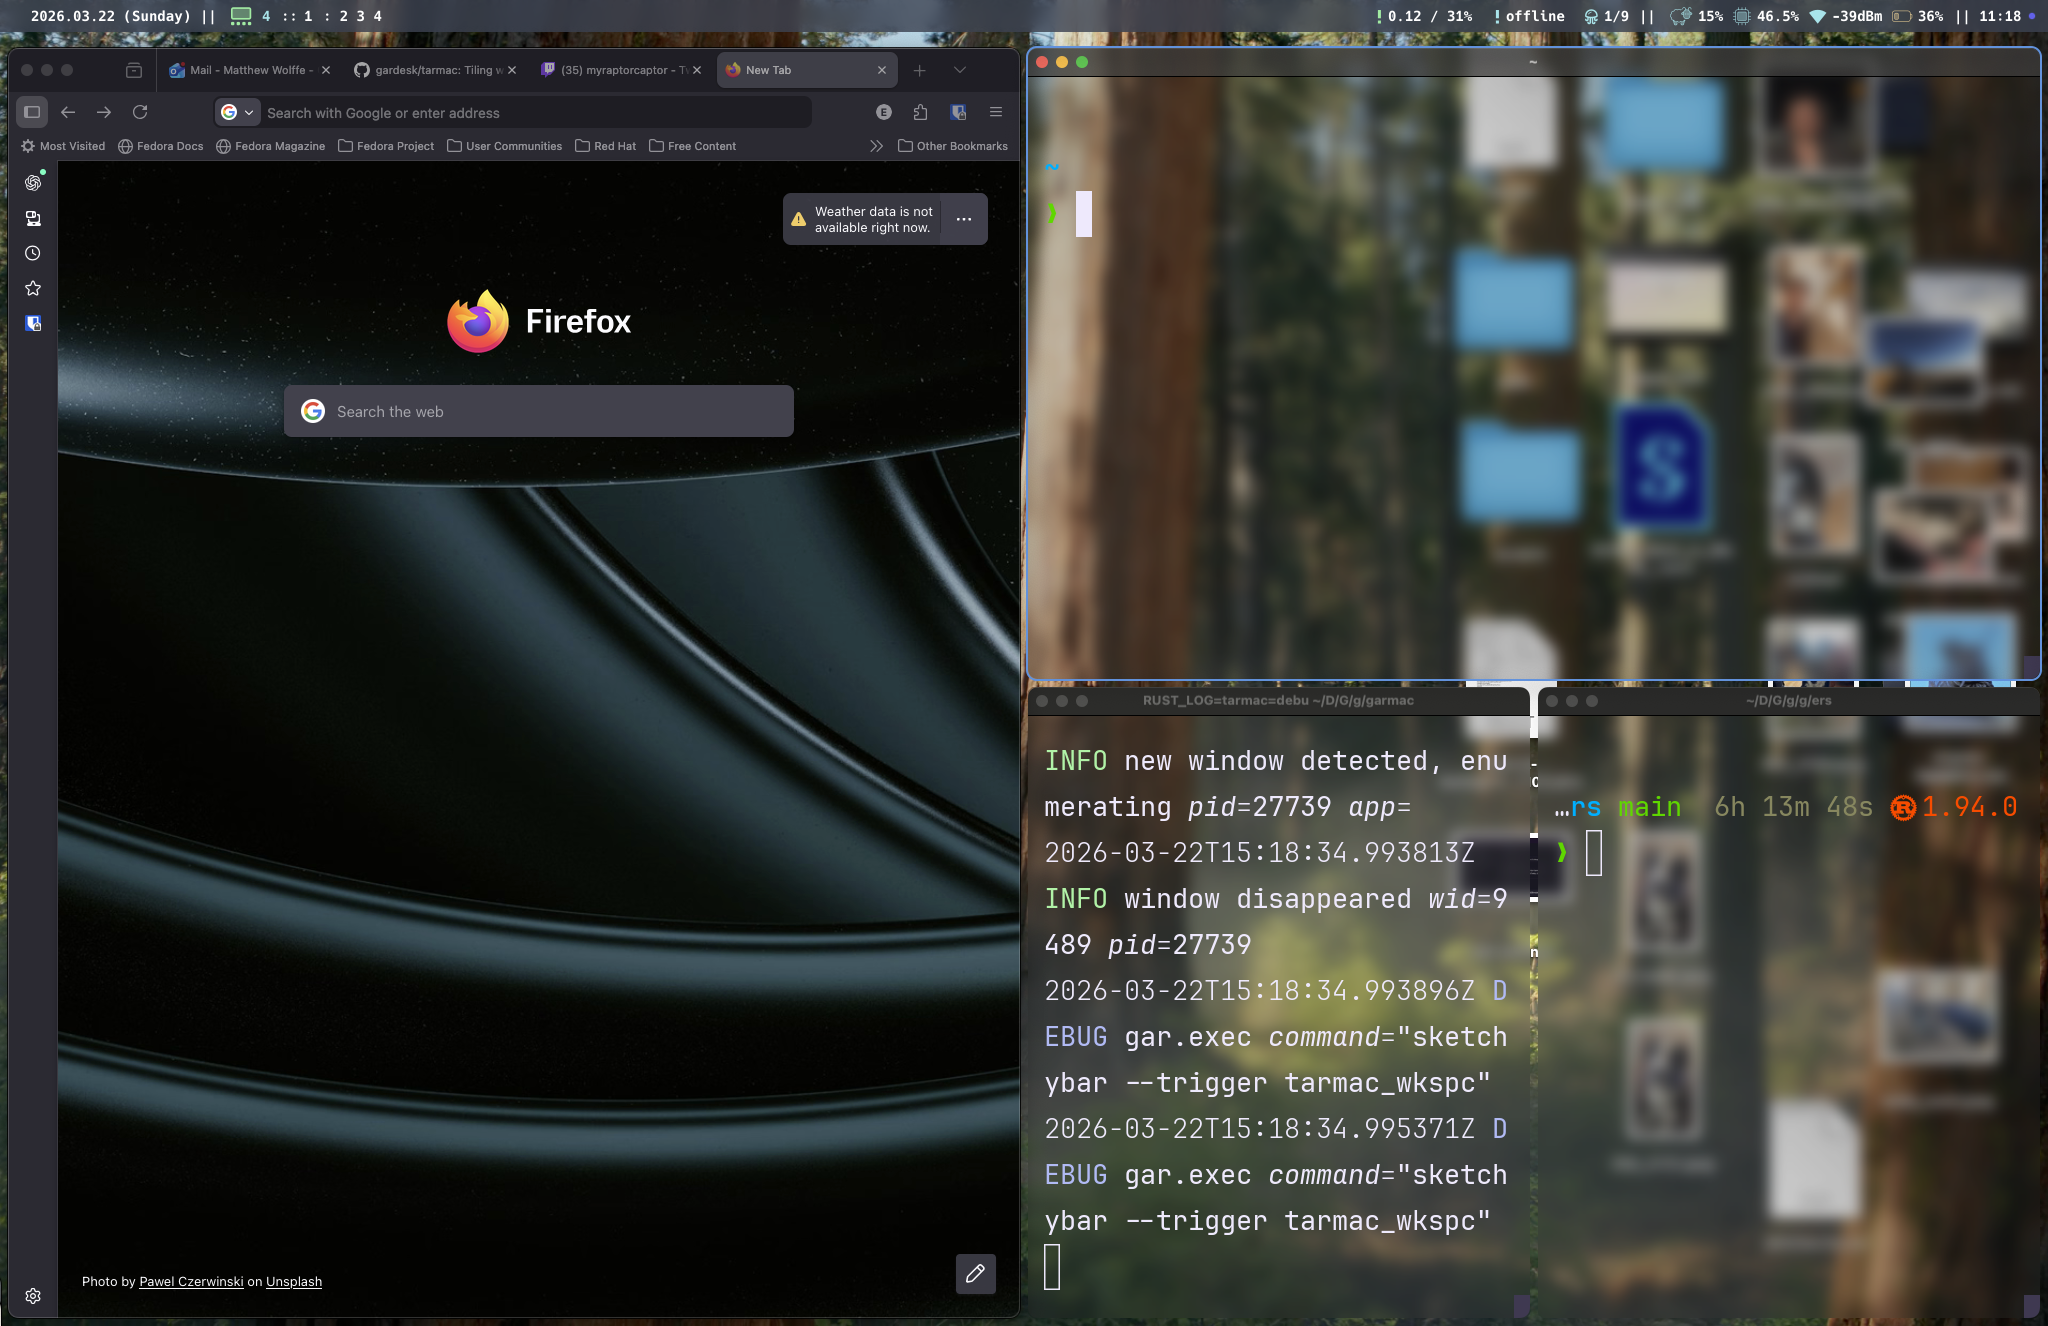Switch to the gardesk/tarmac GitHub tab
The width and height of the screenshot is (2048, 1326).
(435, 70)
